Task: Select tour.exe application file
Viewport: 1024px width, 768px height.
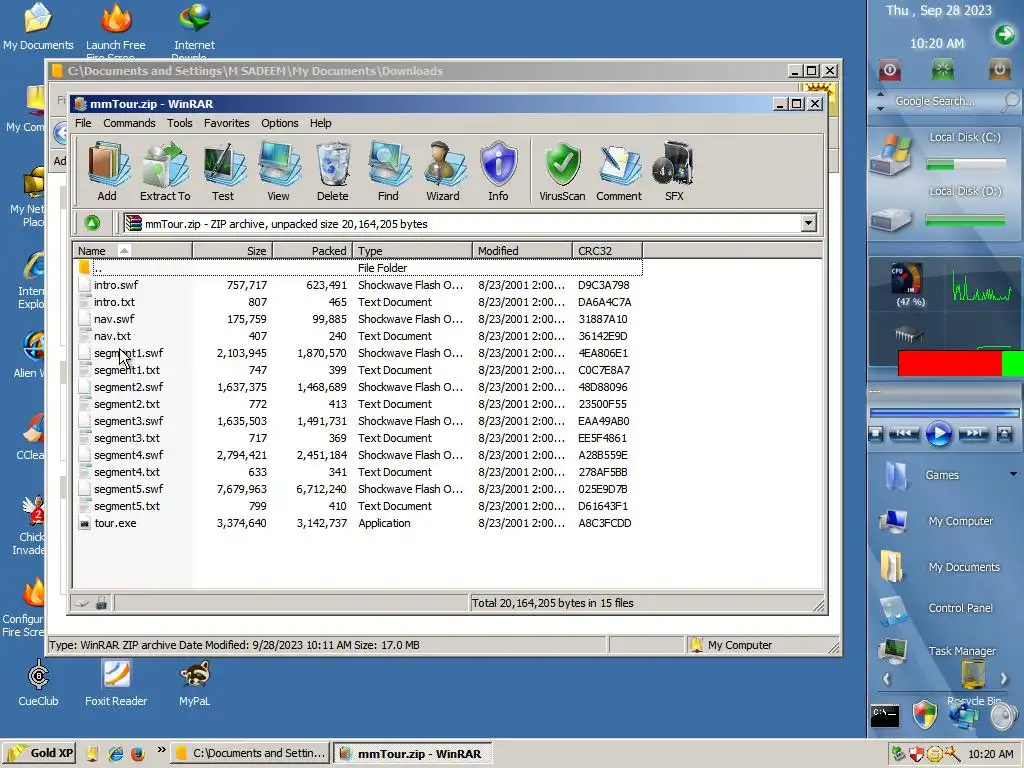Action: pos(358,522)
